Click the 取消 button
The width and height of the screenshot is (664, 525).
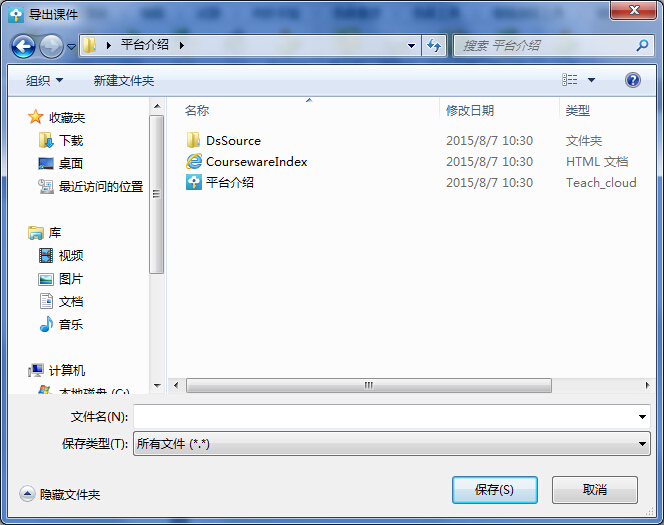pos(595,490)
